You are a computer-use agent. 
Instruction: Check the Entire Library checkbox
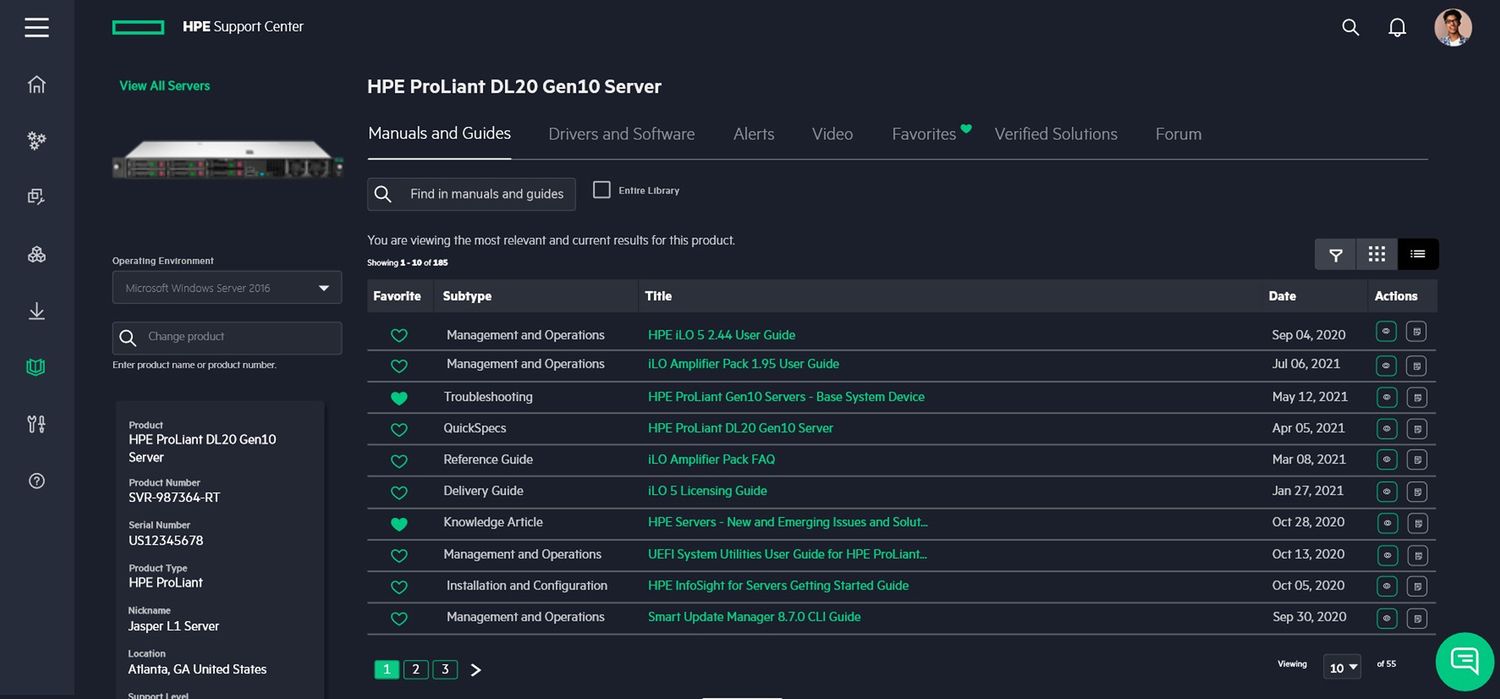pos(602,190)
